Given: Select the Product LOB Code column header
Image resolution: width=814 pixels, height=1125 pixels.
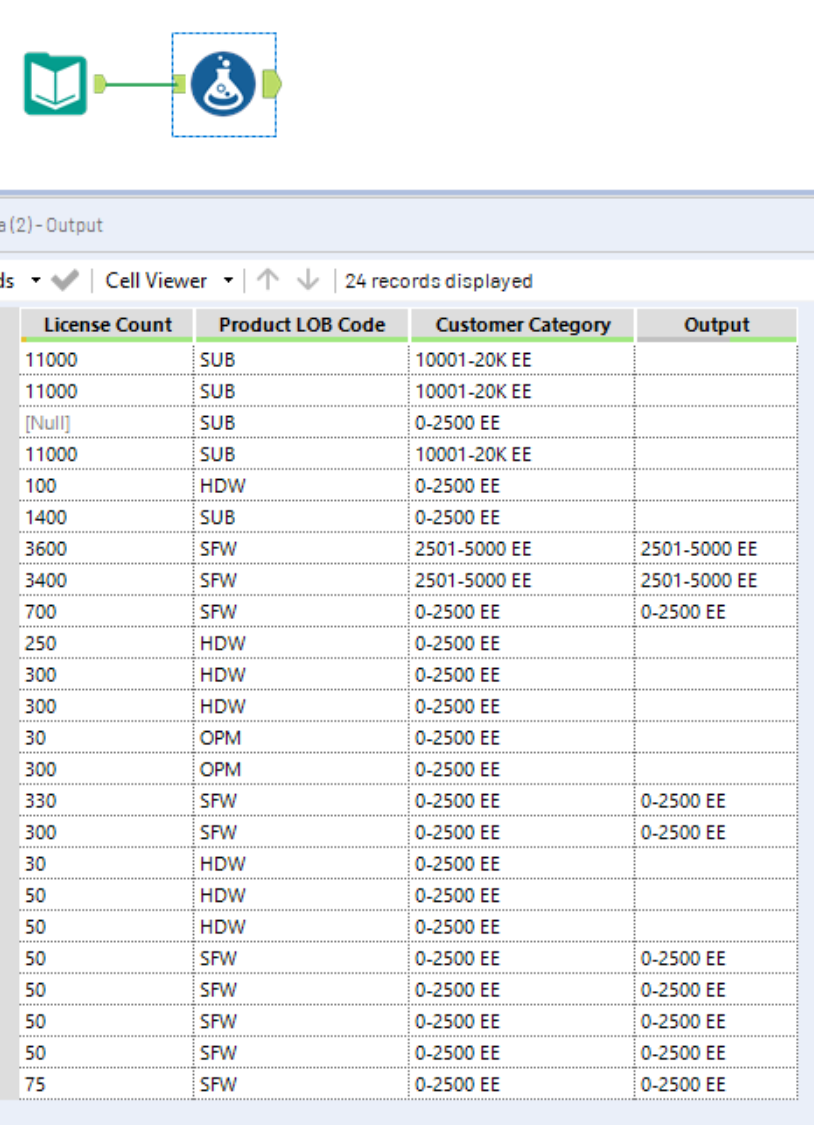Looking at the screenshot, I should click(x=300, y=324).
